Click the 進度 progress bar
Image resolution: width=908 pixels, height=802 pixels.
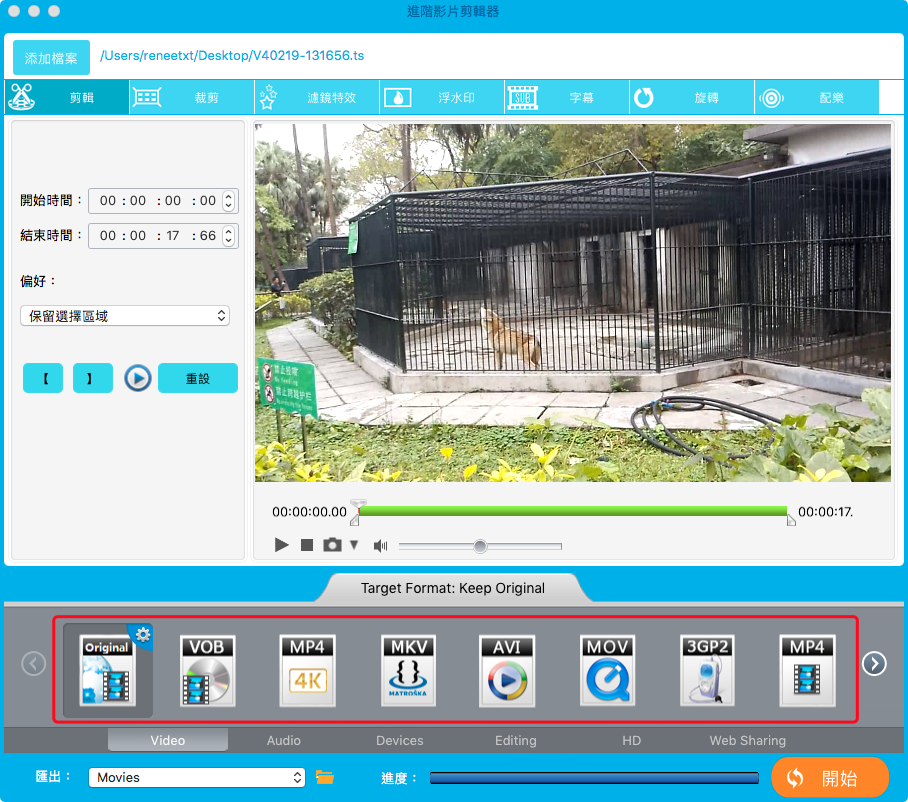coord(594,778)
